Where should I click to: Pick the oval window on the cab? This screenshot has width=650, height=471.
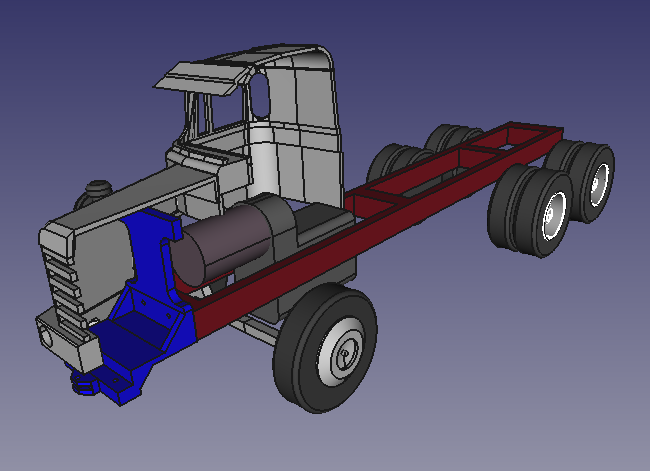point(260,95)
